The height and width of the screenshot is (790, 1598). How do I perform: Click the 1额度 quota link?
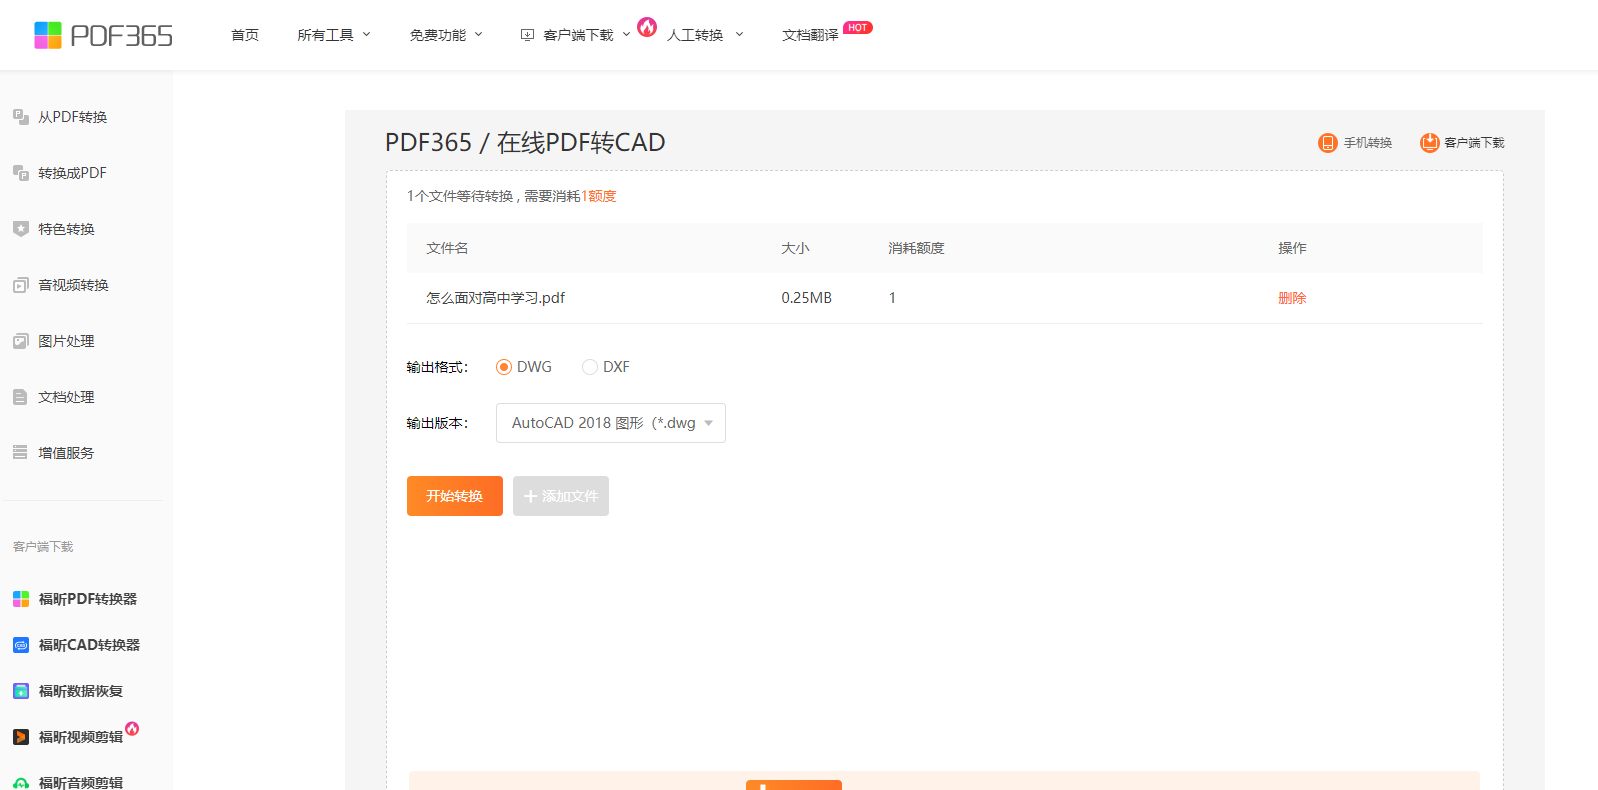599,196
